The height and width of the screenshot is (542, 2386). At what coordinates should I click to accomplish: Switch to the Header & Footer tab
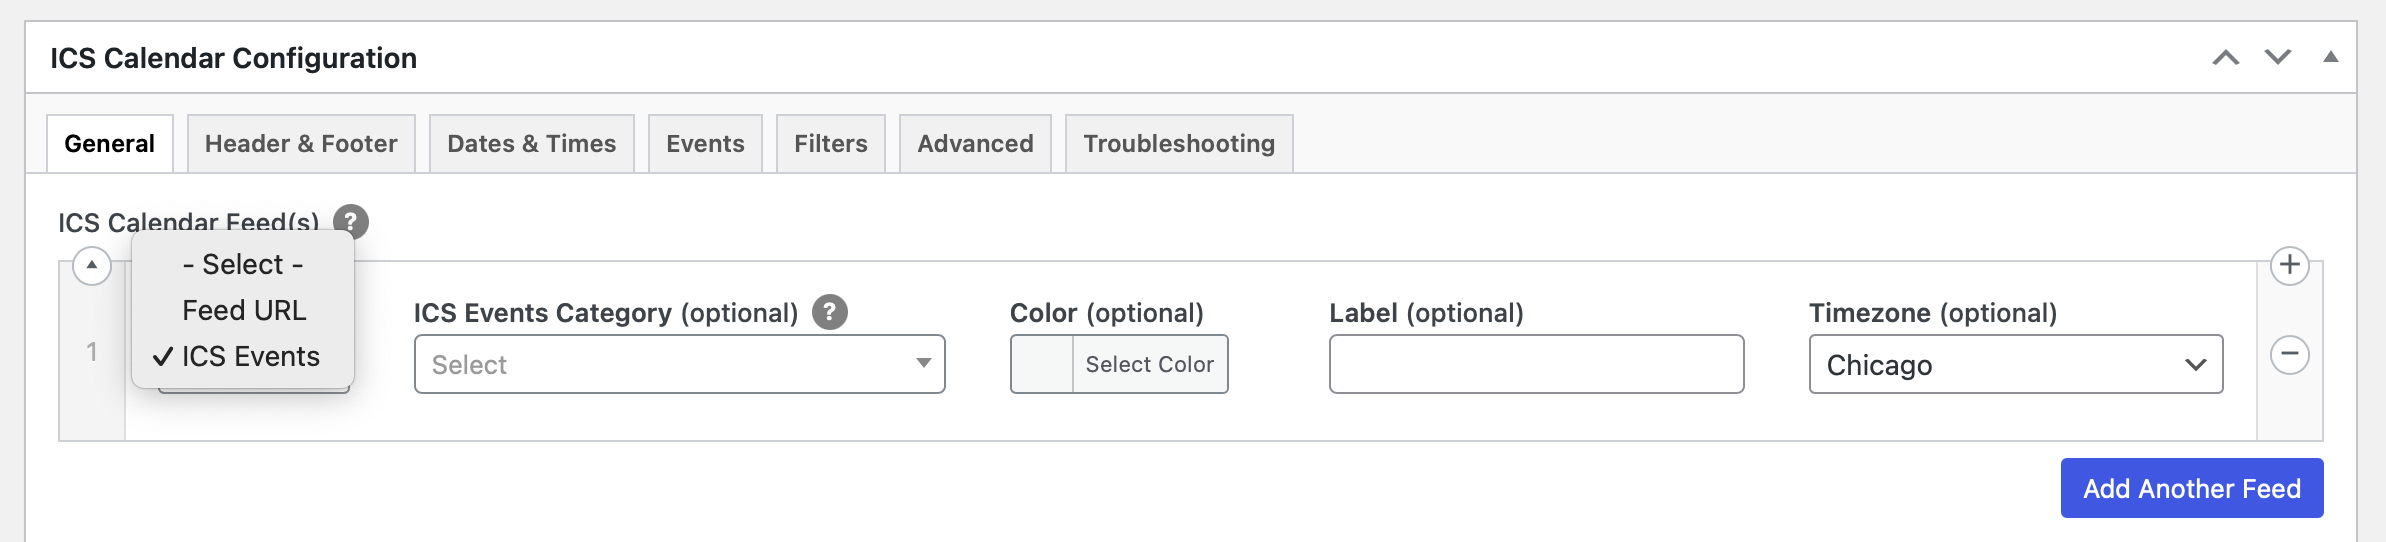301,144
